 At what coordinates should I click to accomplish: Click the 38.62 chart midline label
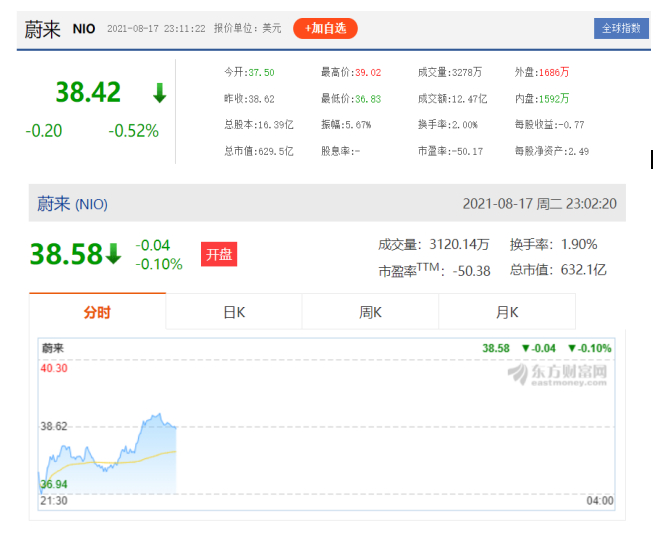pyautogui.click(x=54, y=426)
